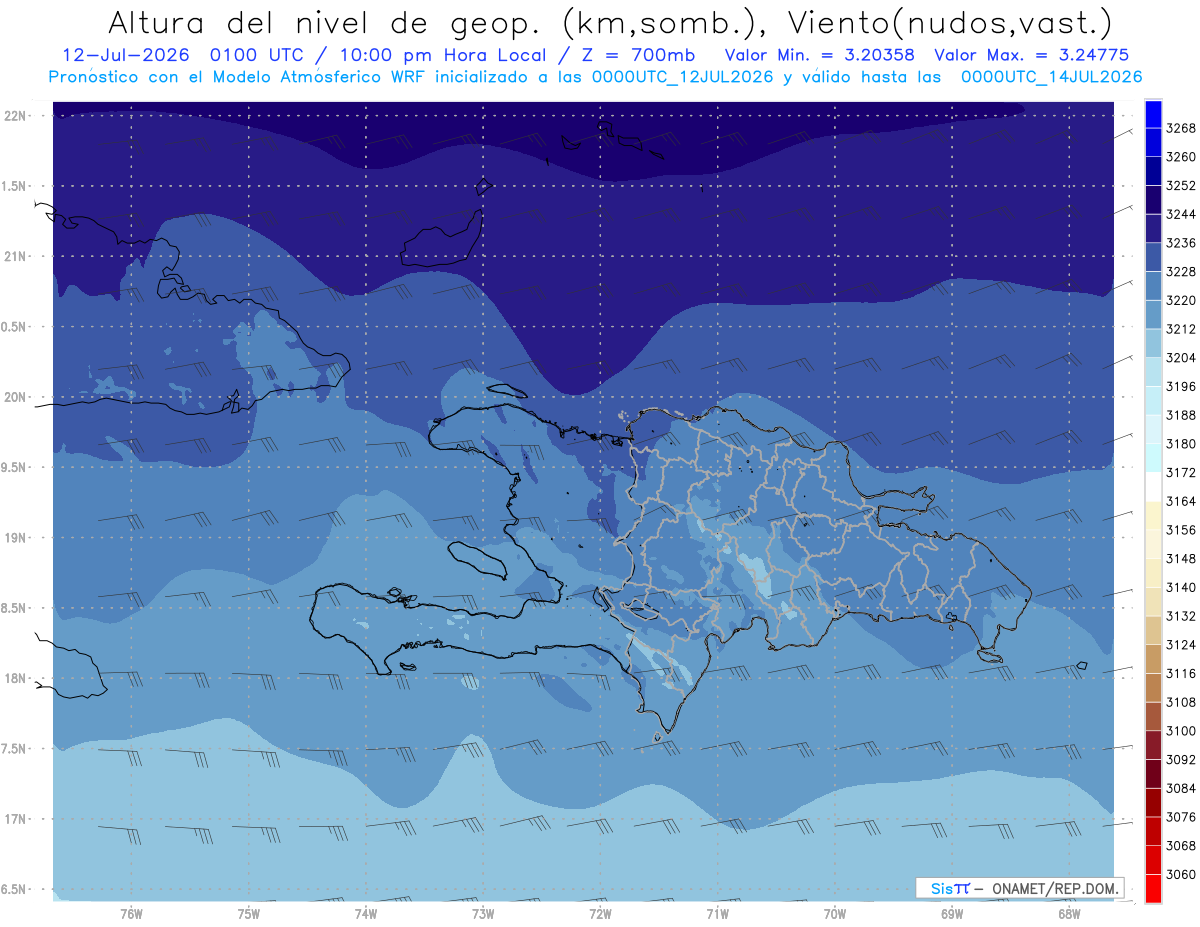Click the '0100 UTC' time text
The image size is (1200, 927).
coord(262,55)
